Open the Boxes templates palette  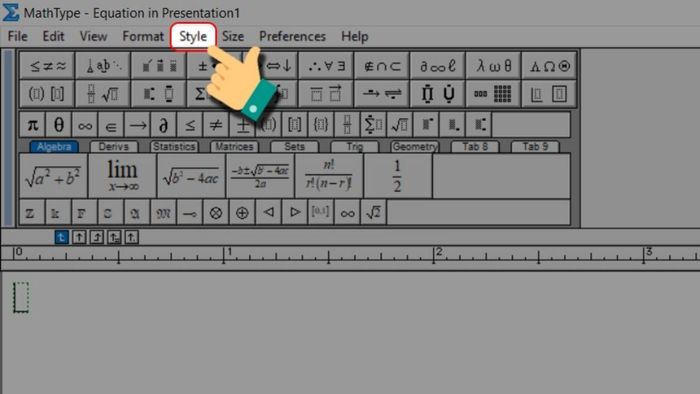coord(549,94)
